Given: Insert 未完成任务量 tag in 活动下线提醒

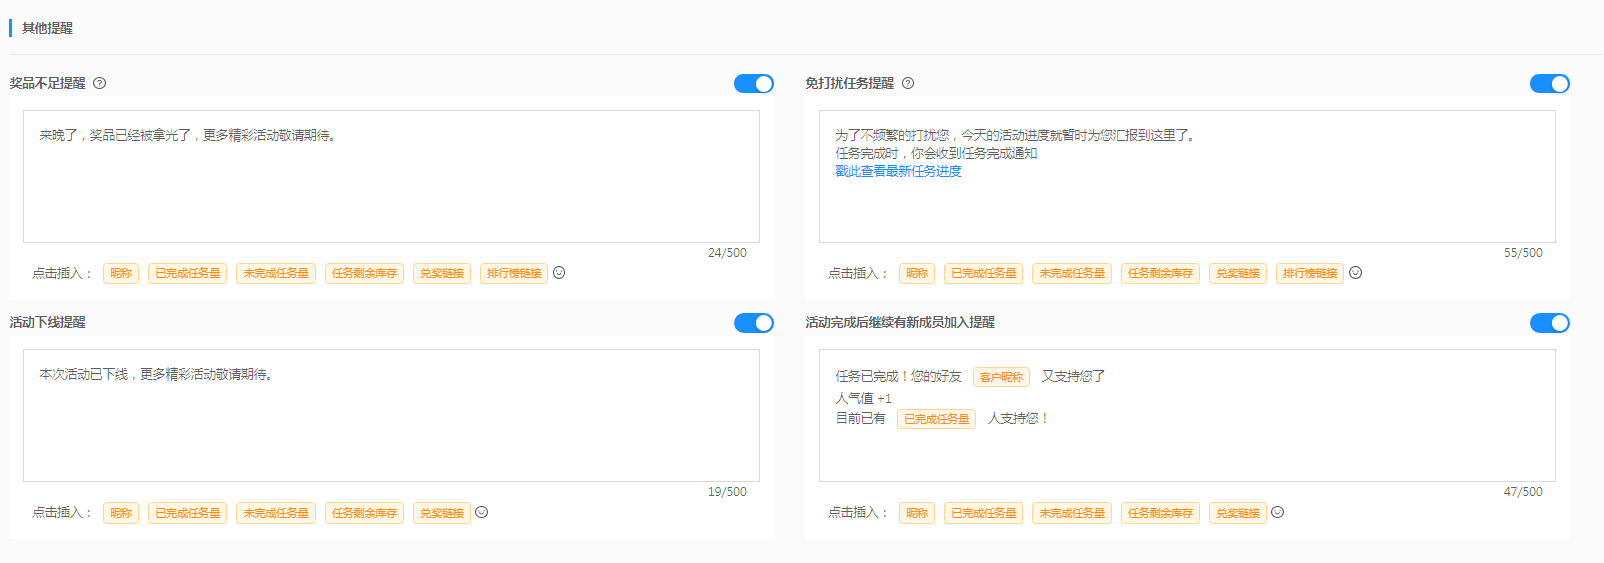Looking at the screenshot, I should 276,513.
